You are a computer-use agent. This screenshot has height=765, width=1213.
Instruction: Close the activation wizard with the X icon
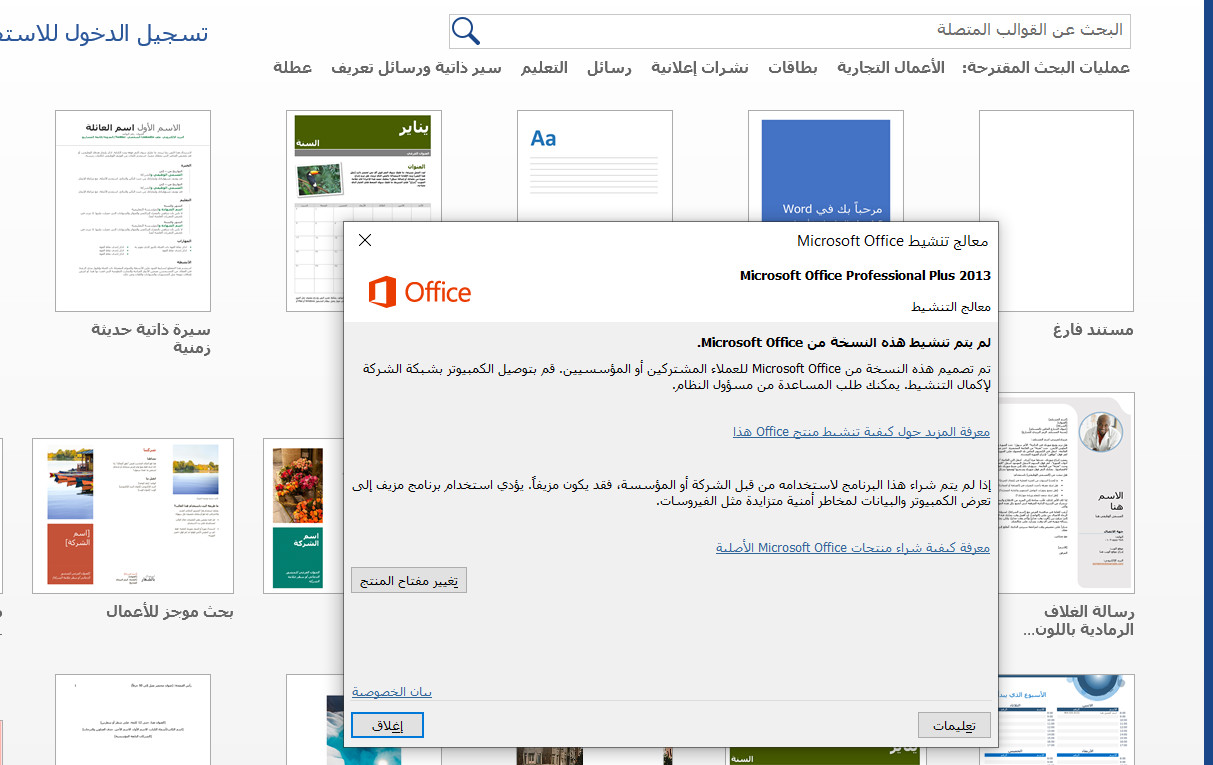tap(365, 240)
